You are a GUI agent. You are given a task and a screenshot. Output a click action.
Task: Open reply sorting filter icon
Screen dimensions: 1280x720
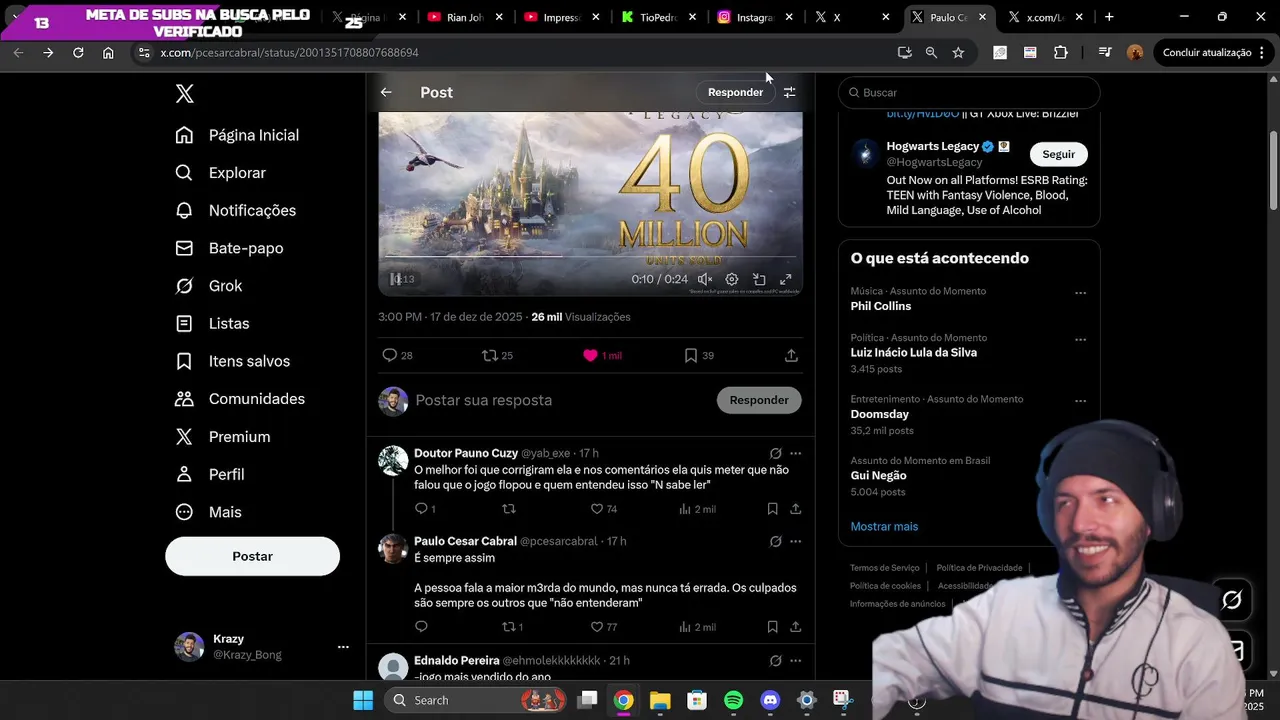coord(790,92)
